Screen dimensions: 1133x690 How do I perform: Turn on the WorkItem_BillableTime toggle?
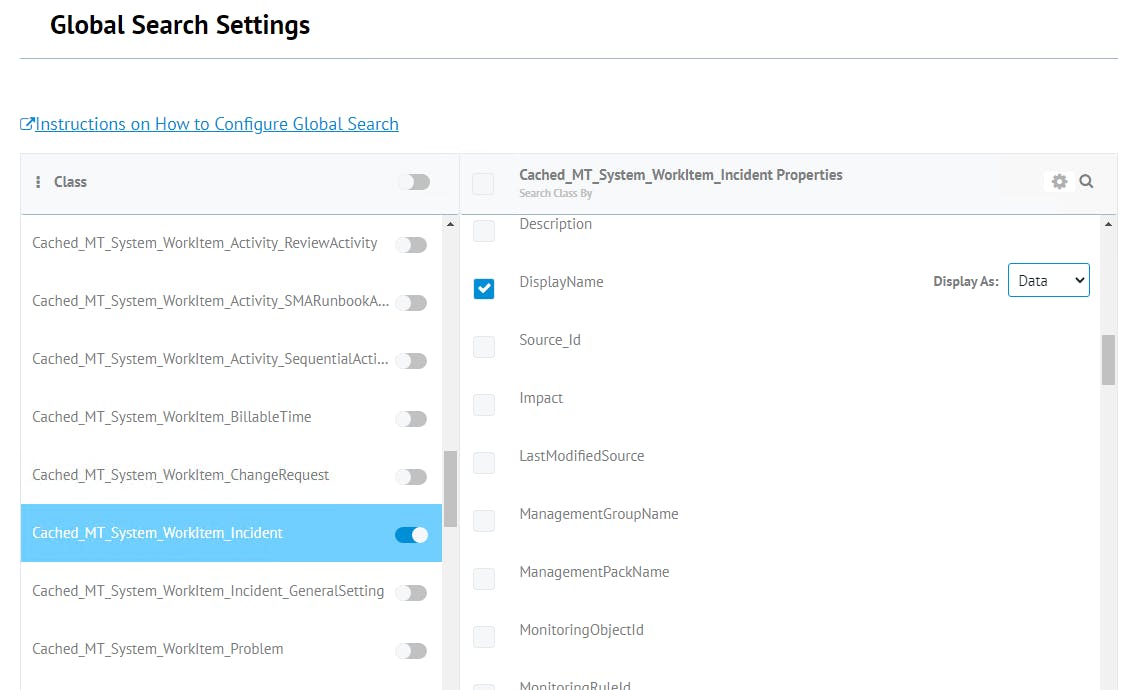click(411, 419)
